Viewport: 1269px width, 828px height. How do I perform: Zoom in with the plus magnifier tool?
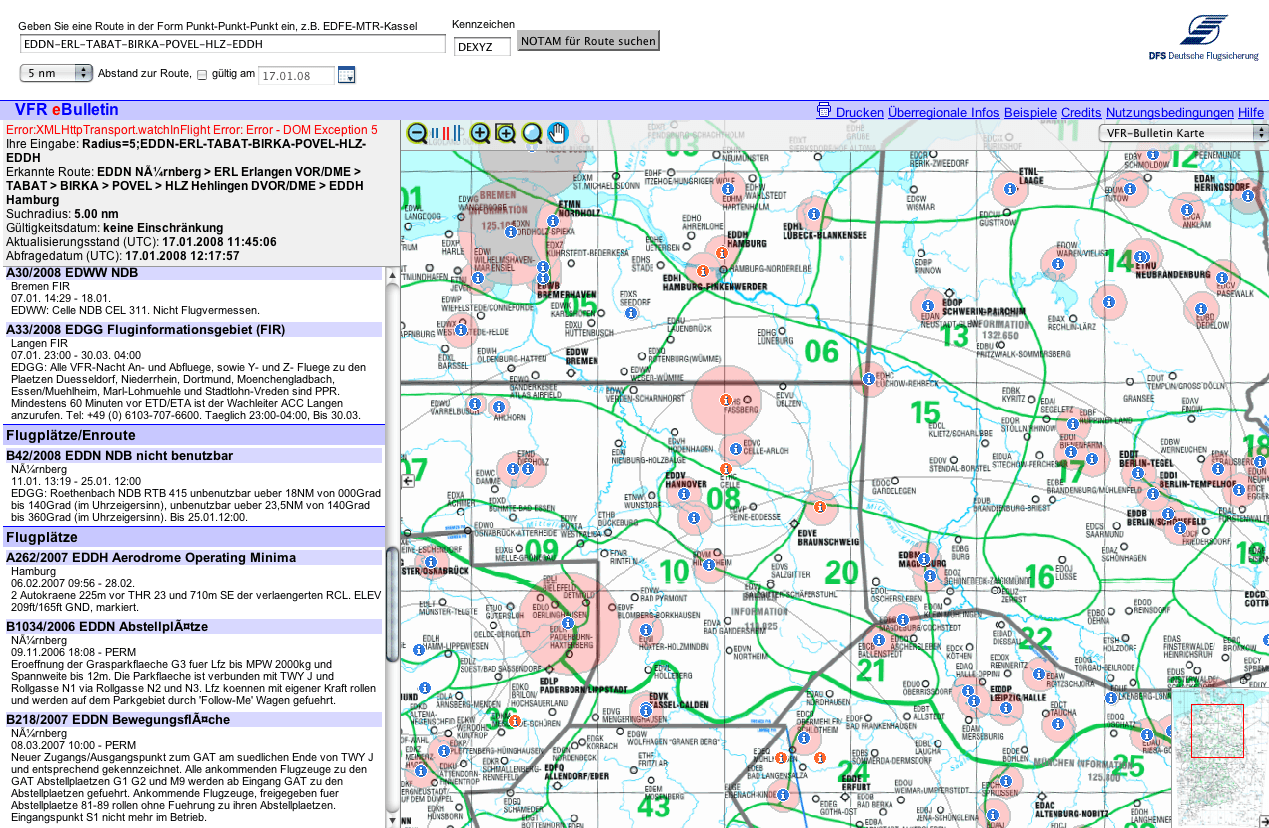(481, 133)
